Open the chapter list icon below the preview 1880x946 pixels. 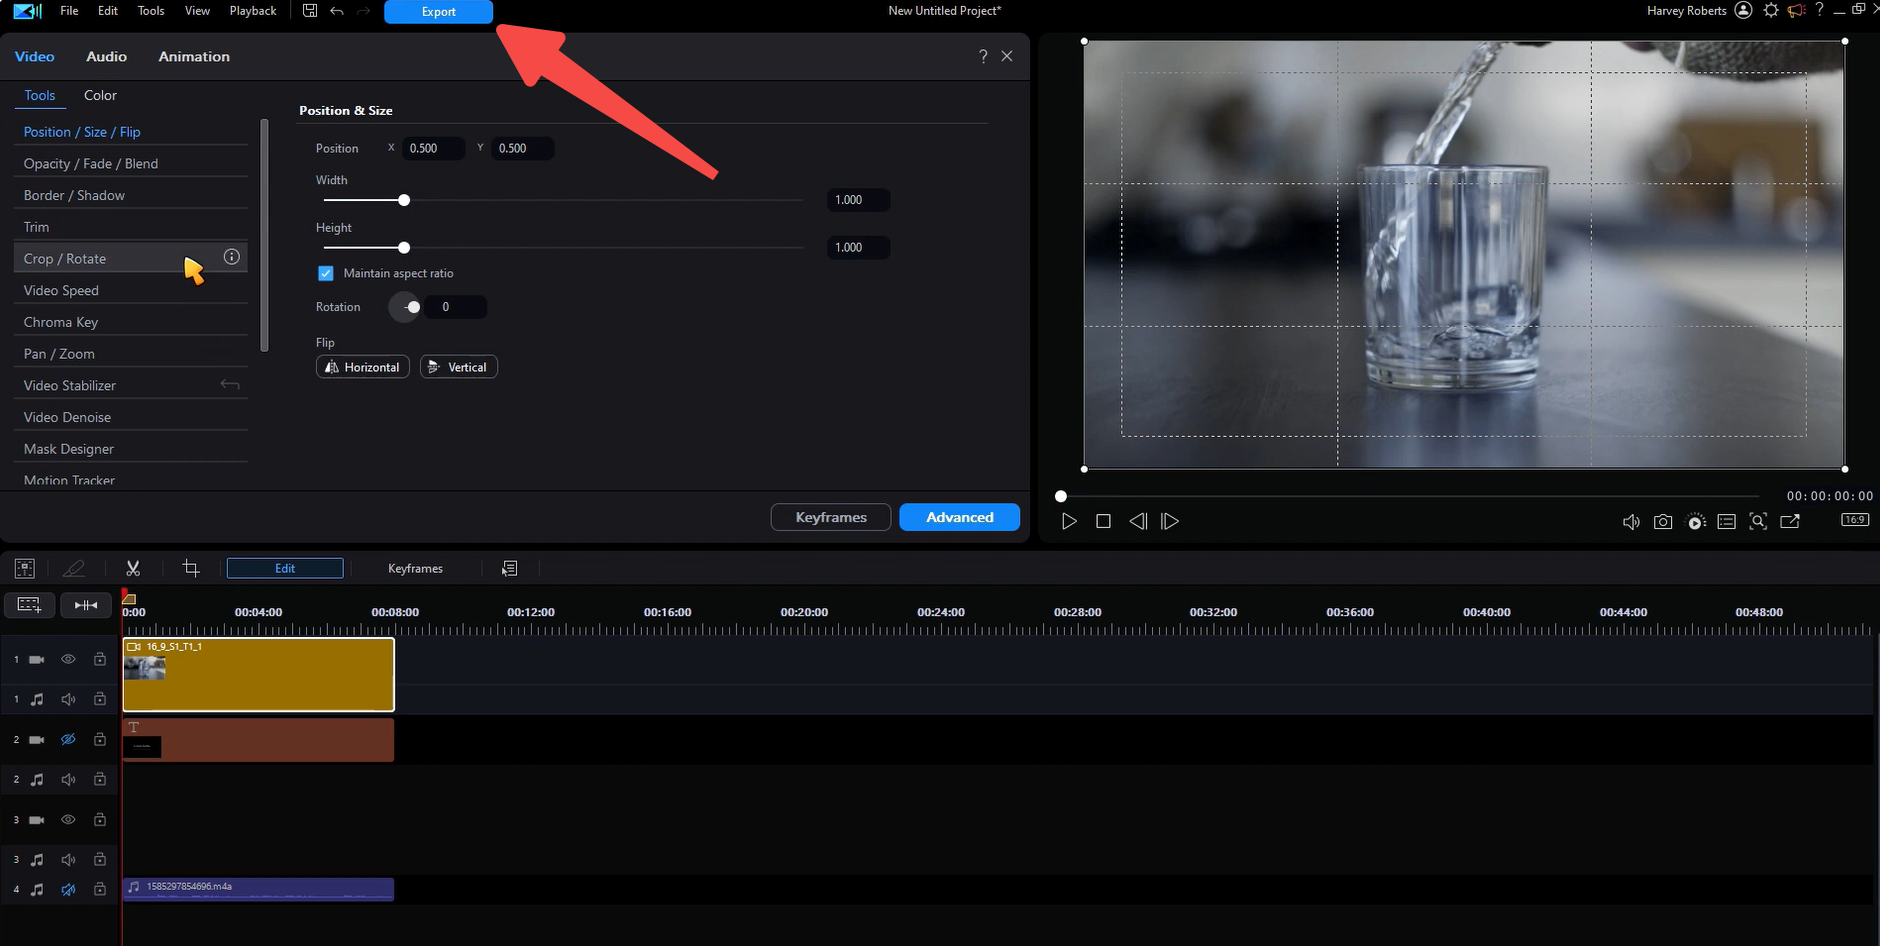pyautogui.click(x=1726, y=520)
